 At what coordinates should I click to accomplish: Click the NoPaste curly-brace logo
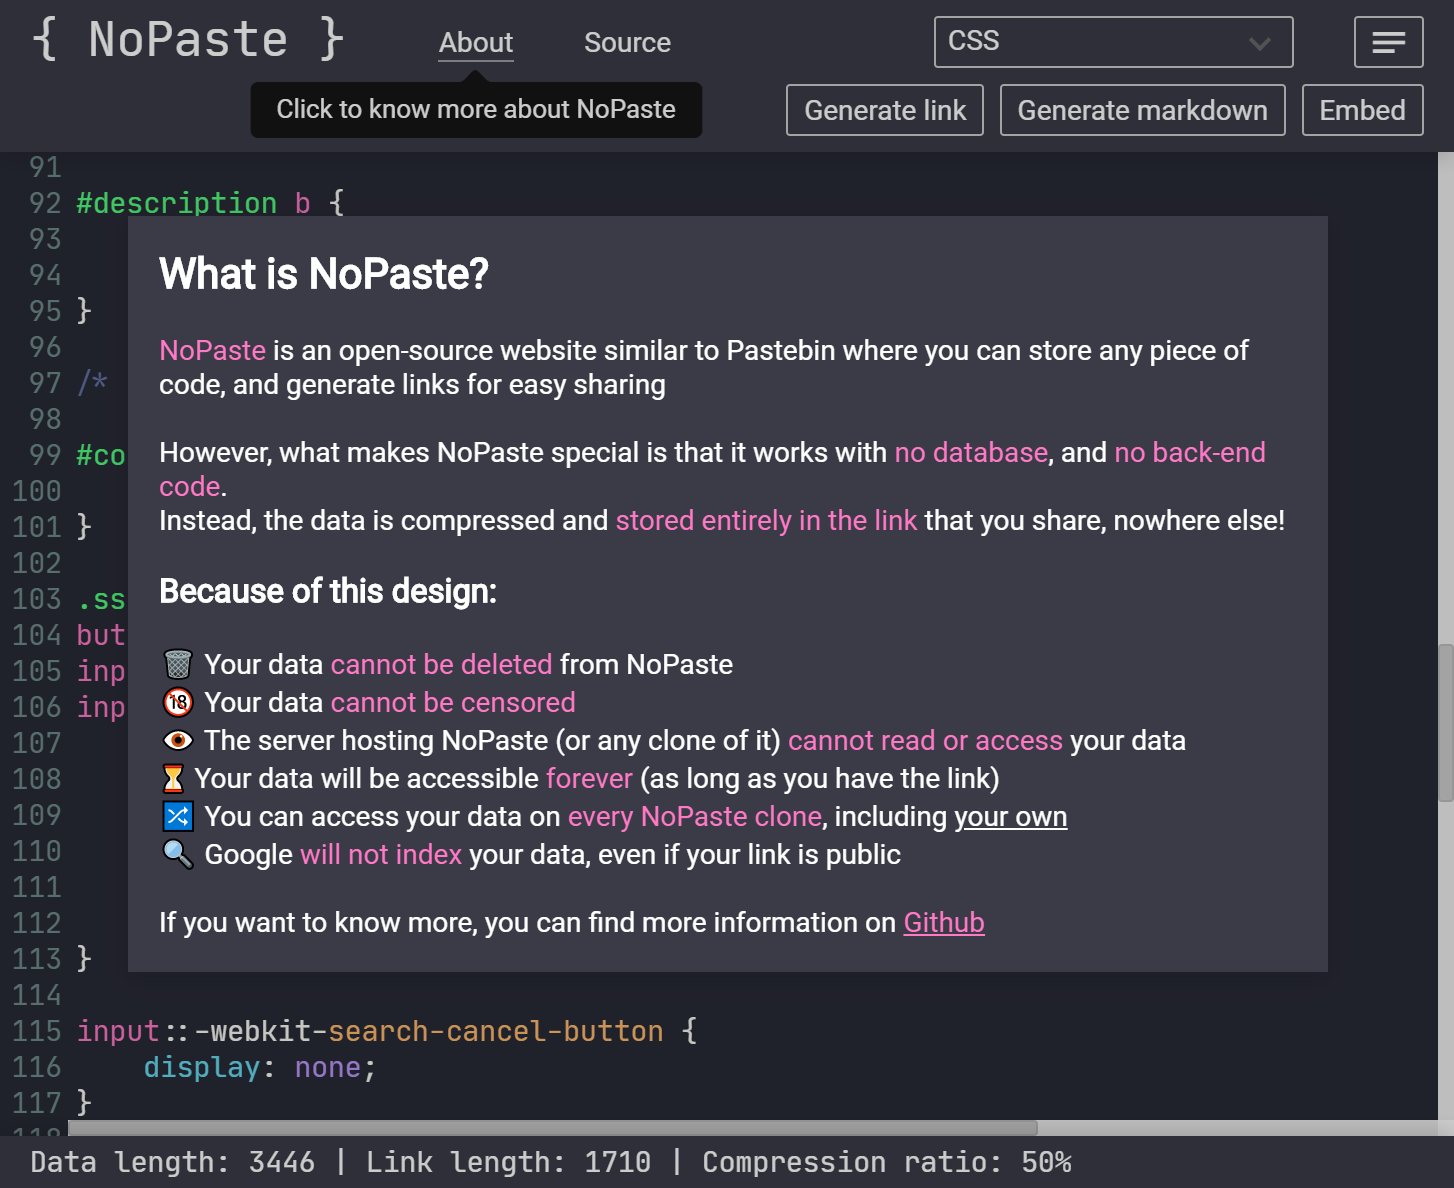point(186,40)
